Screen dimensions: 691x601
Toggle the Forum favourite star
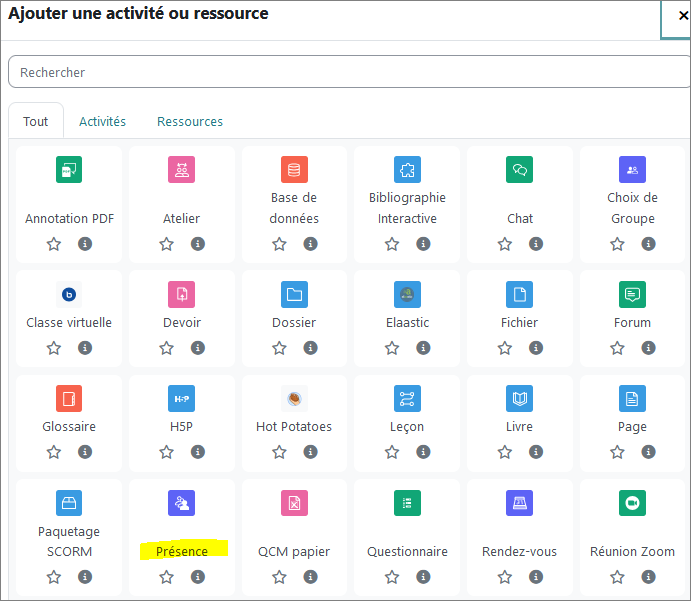tap(617, 348)
